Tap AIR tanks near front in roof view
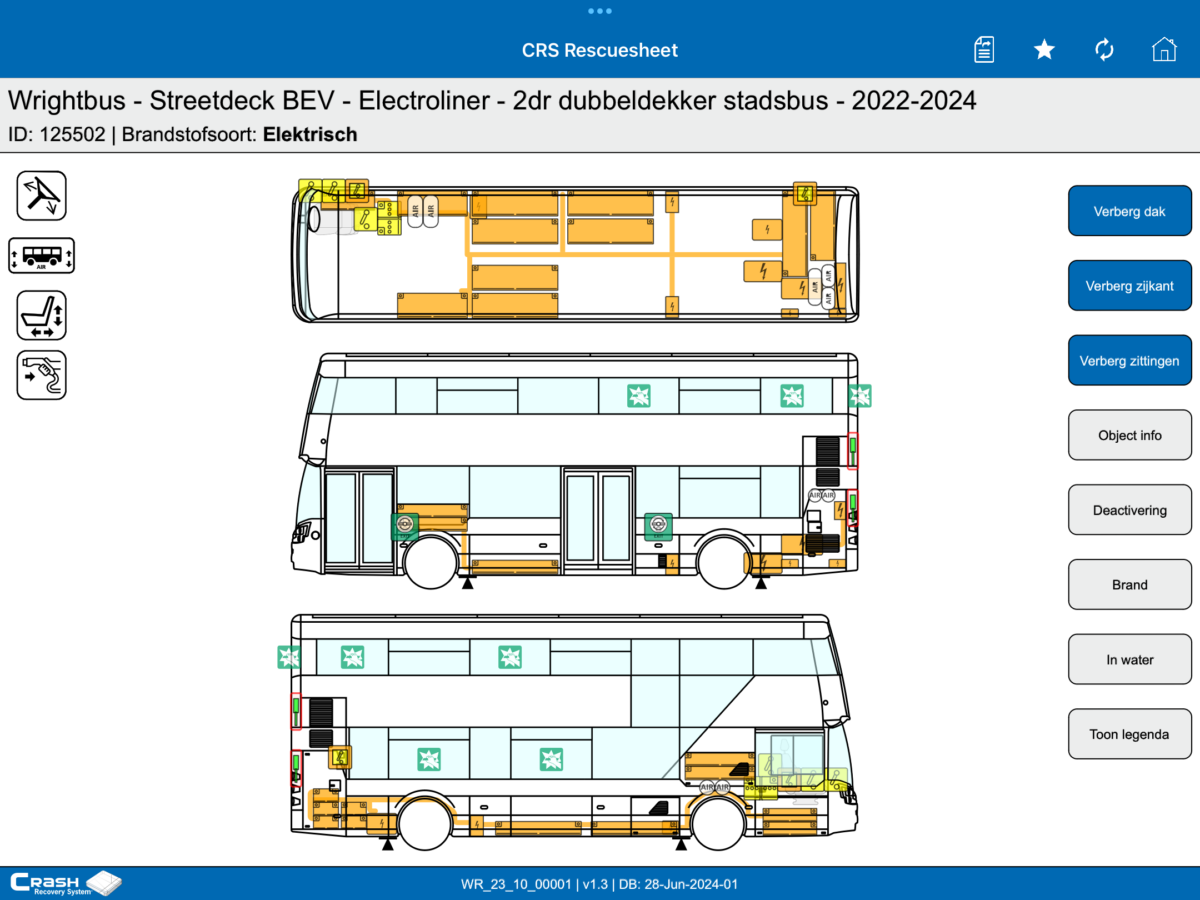Image resolution: width=1200 pixels, height=900 pixels. click(423, 210)
